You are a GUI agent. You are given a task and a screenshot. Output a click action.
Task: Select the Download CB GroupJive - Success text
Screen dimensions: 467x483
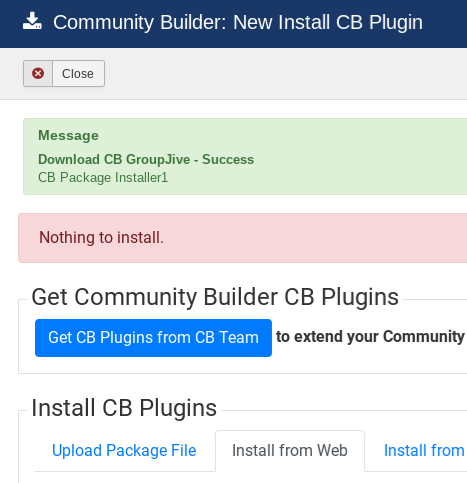tap(146, 159)
